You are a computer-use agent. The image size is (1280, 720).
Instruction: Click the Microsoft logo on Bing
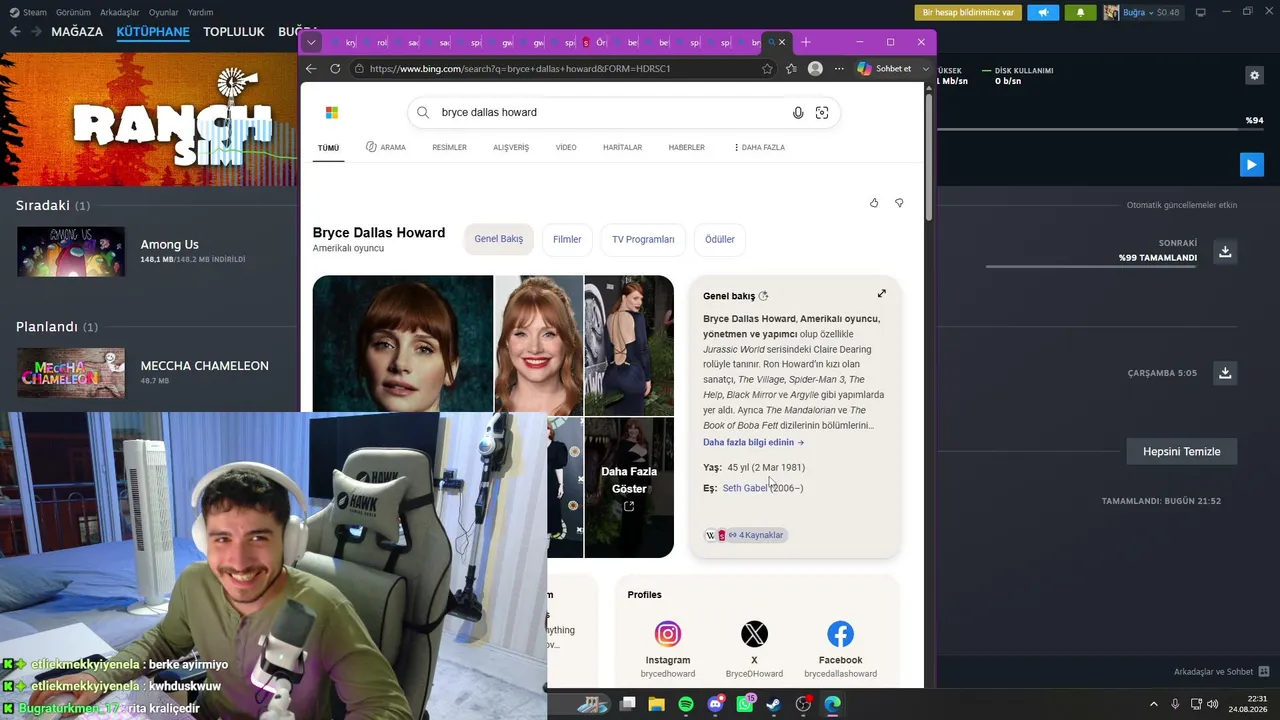pyautogui.click(x=332, y=112)
